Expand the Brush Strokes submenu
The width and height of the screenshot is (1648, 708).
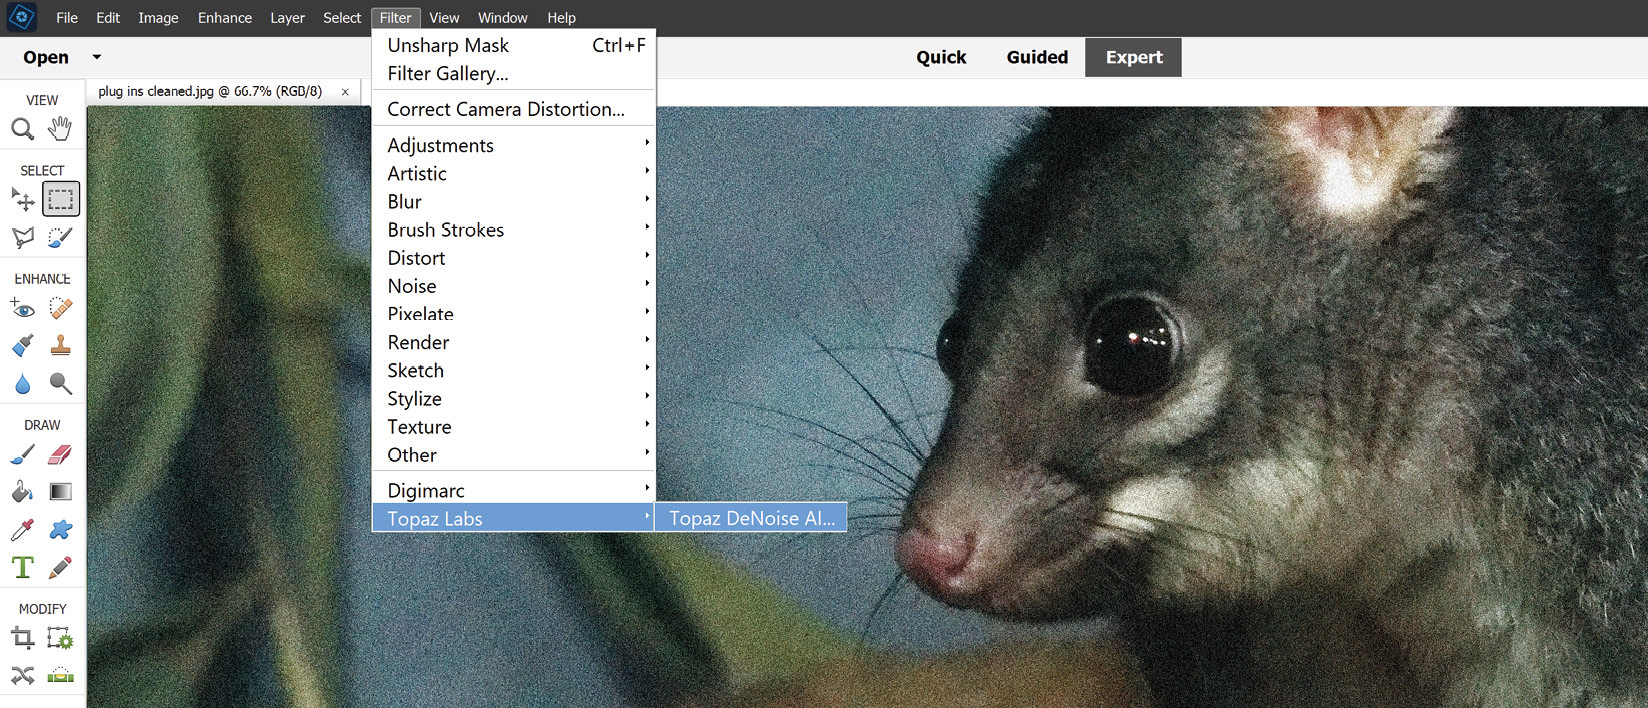point(514,230)
